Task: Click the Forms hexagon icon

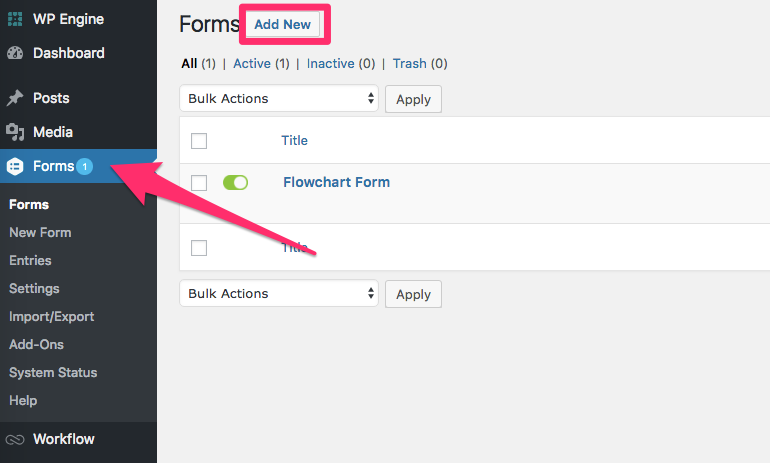Action: coord(16,167)
